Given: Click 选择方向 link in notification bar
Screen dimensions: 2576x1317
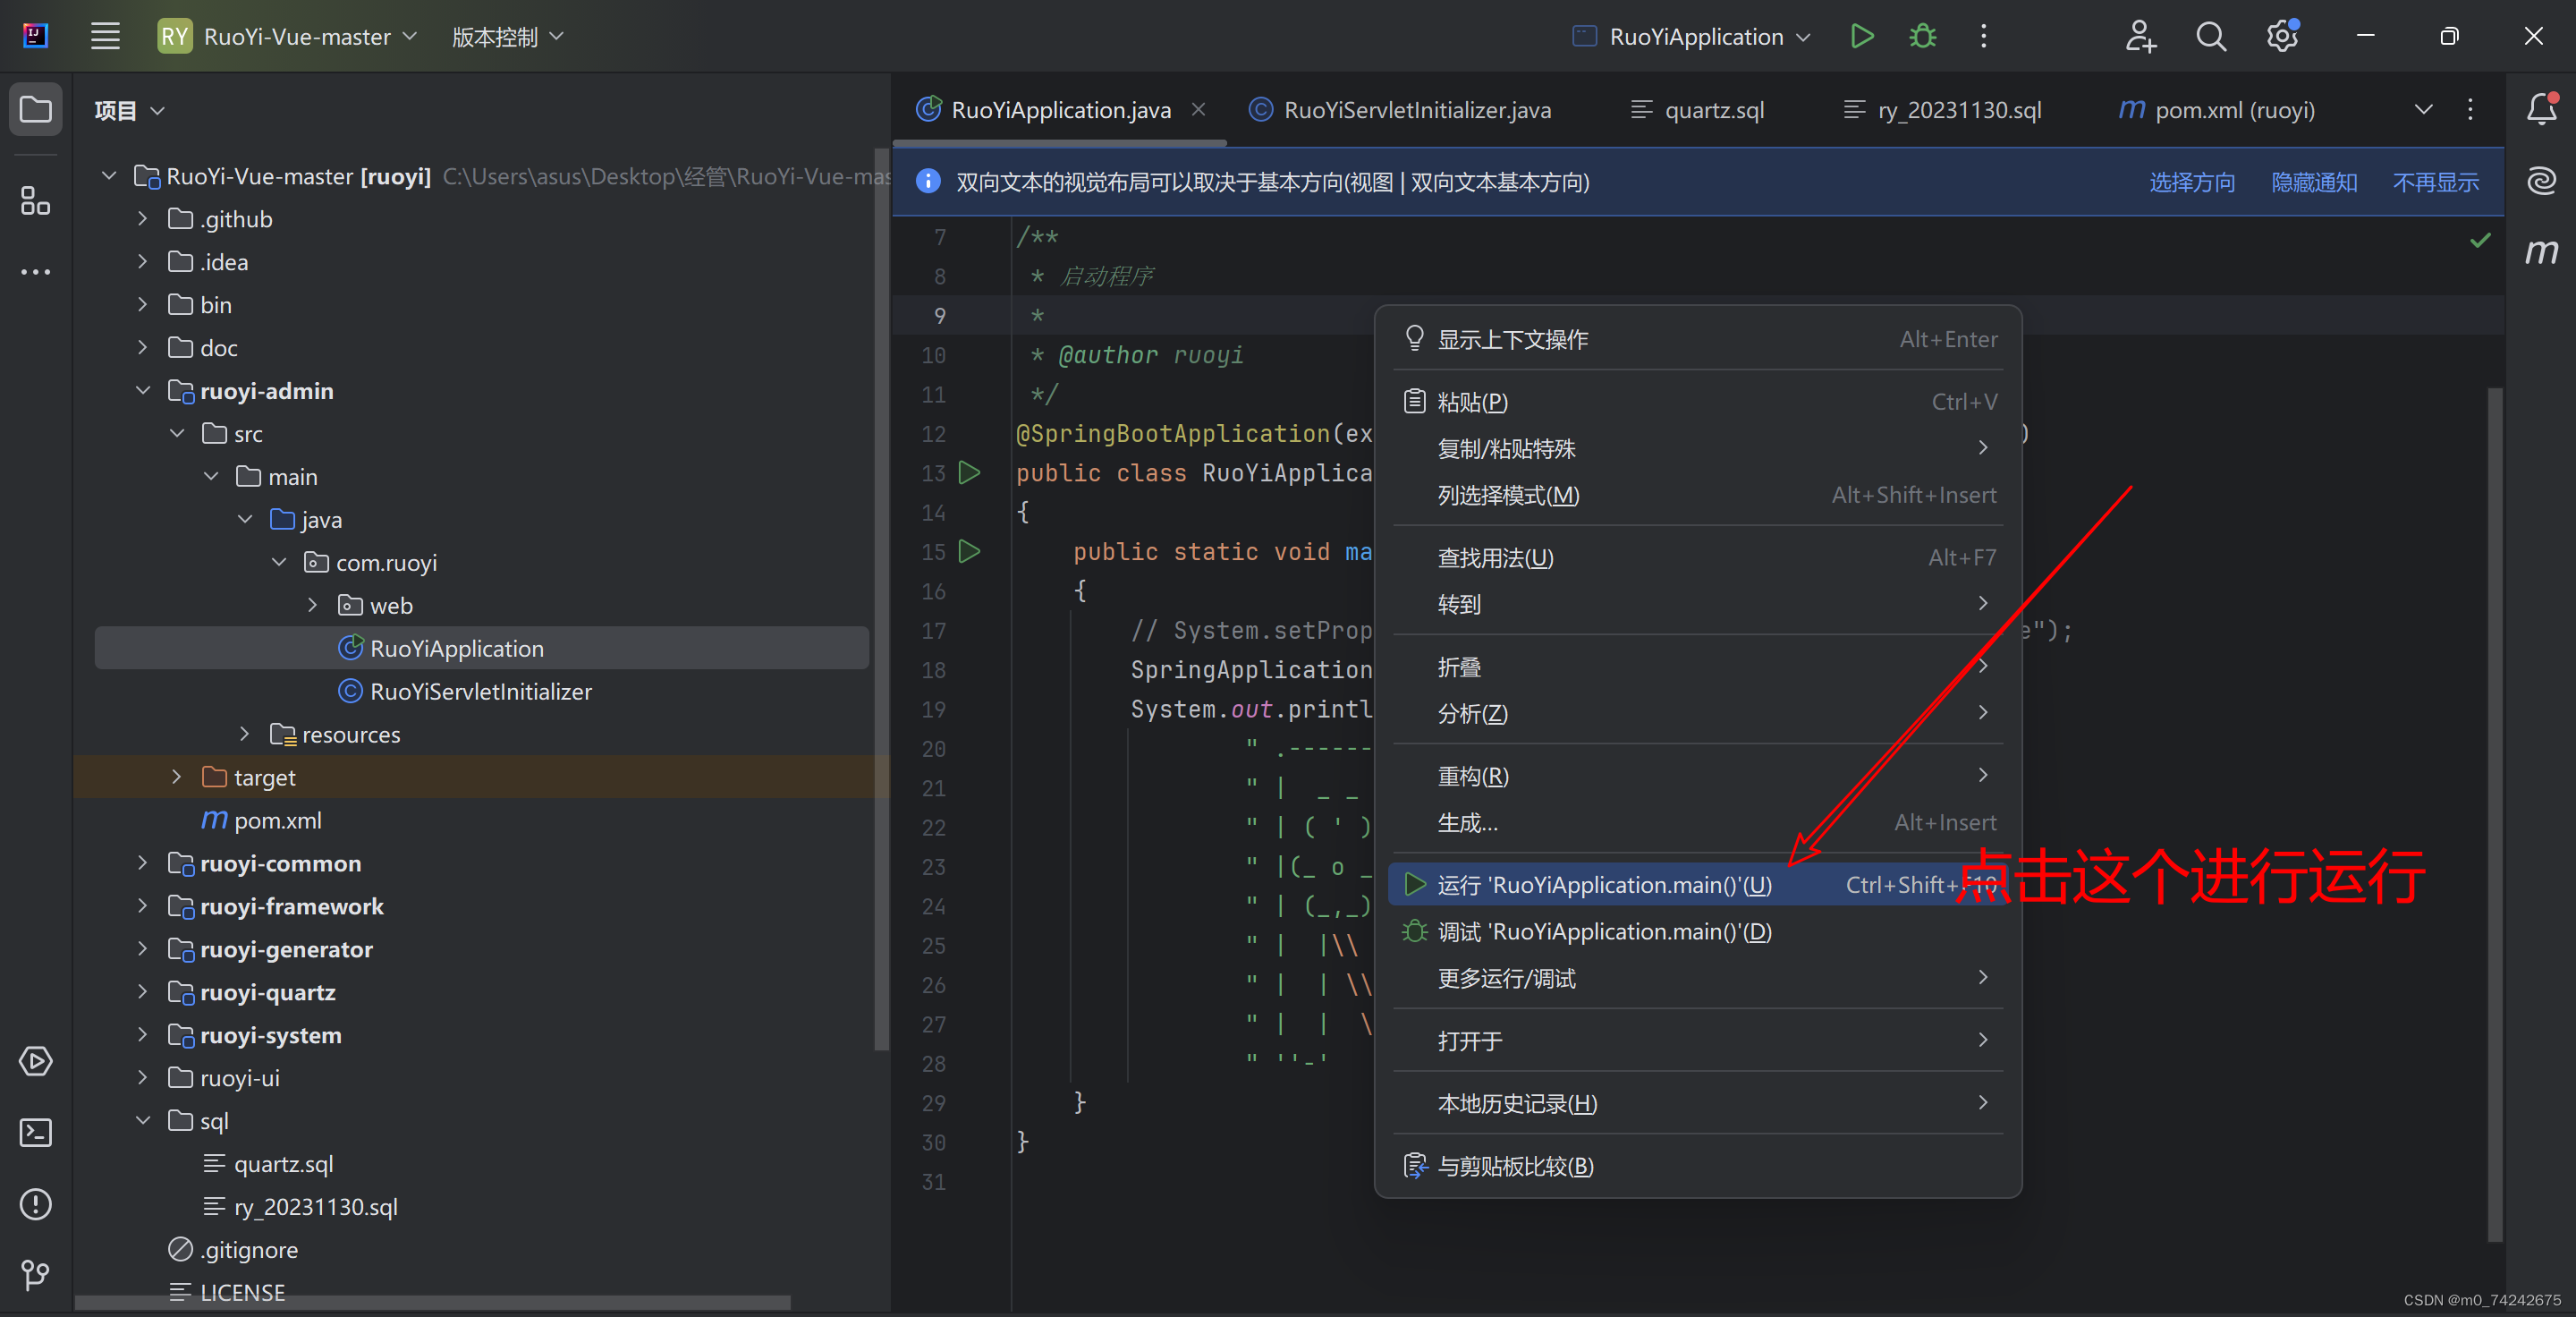Looking at the screenshot, I should (2192, 182).
